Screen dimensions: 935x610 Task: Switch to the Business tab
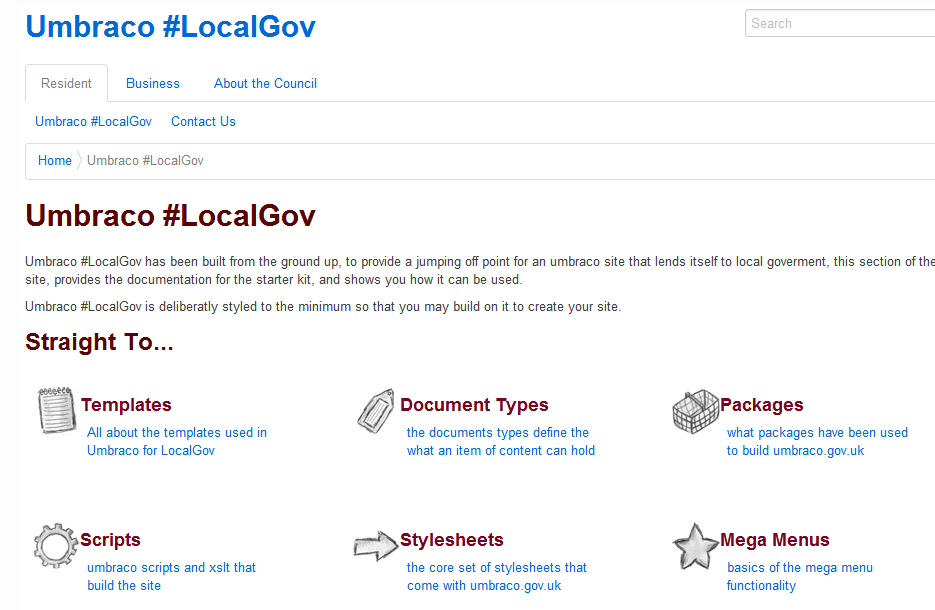(153, 84)
